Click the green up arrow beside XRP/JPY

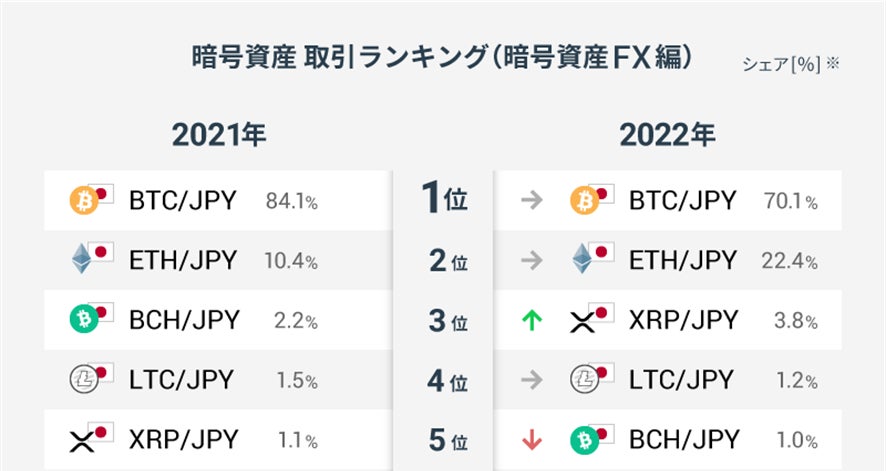click(x=532, y=320)
